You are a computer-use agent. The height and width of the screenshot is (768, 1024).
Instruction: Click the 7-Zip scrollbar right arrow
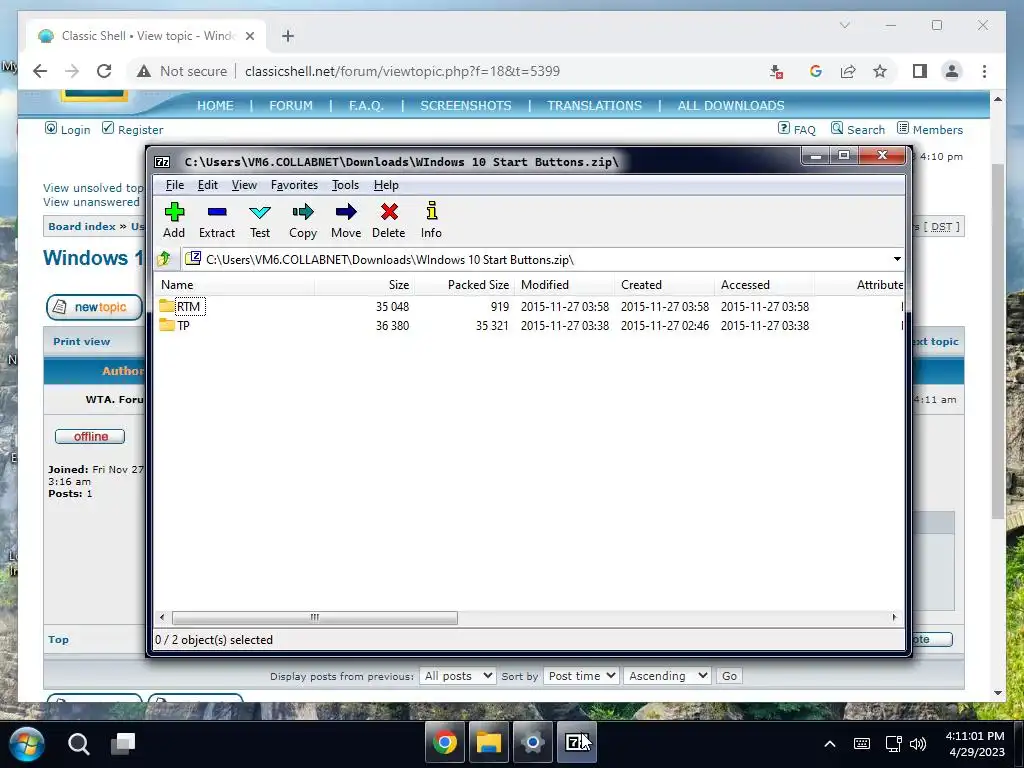895,617
